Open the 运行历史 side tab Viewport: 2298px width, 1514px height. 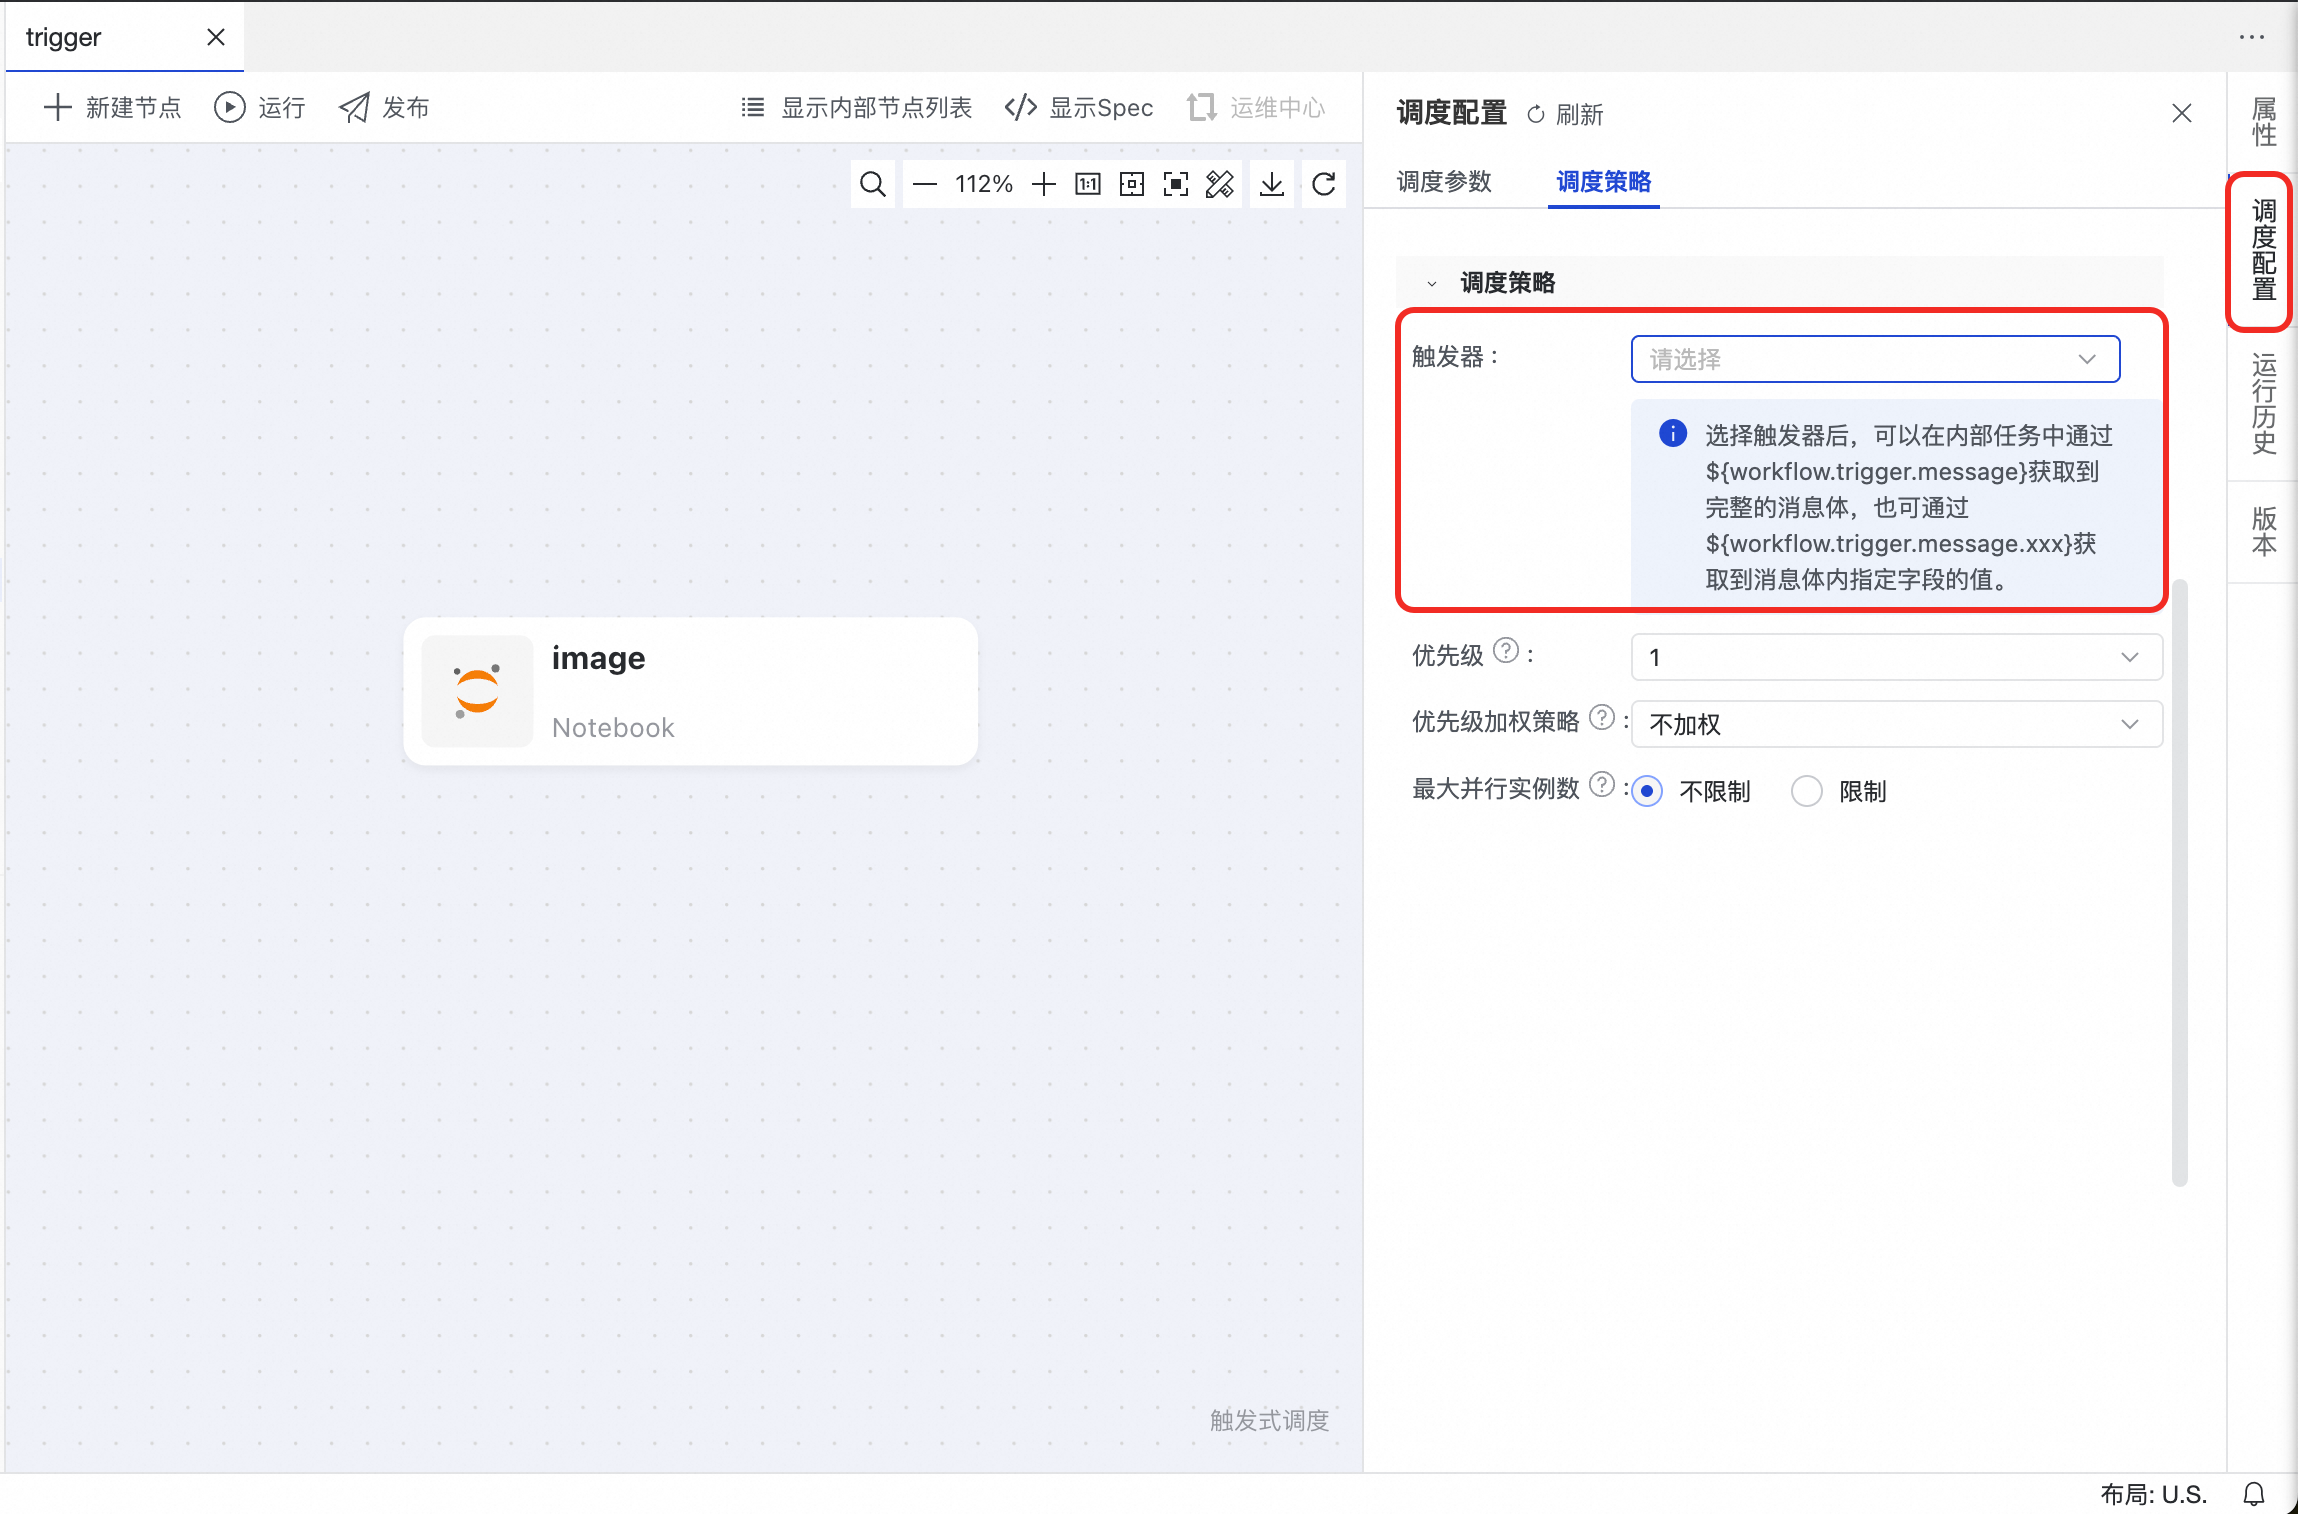click(x=2263, y=403)
